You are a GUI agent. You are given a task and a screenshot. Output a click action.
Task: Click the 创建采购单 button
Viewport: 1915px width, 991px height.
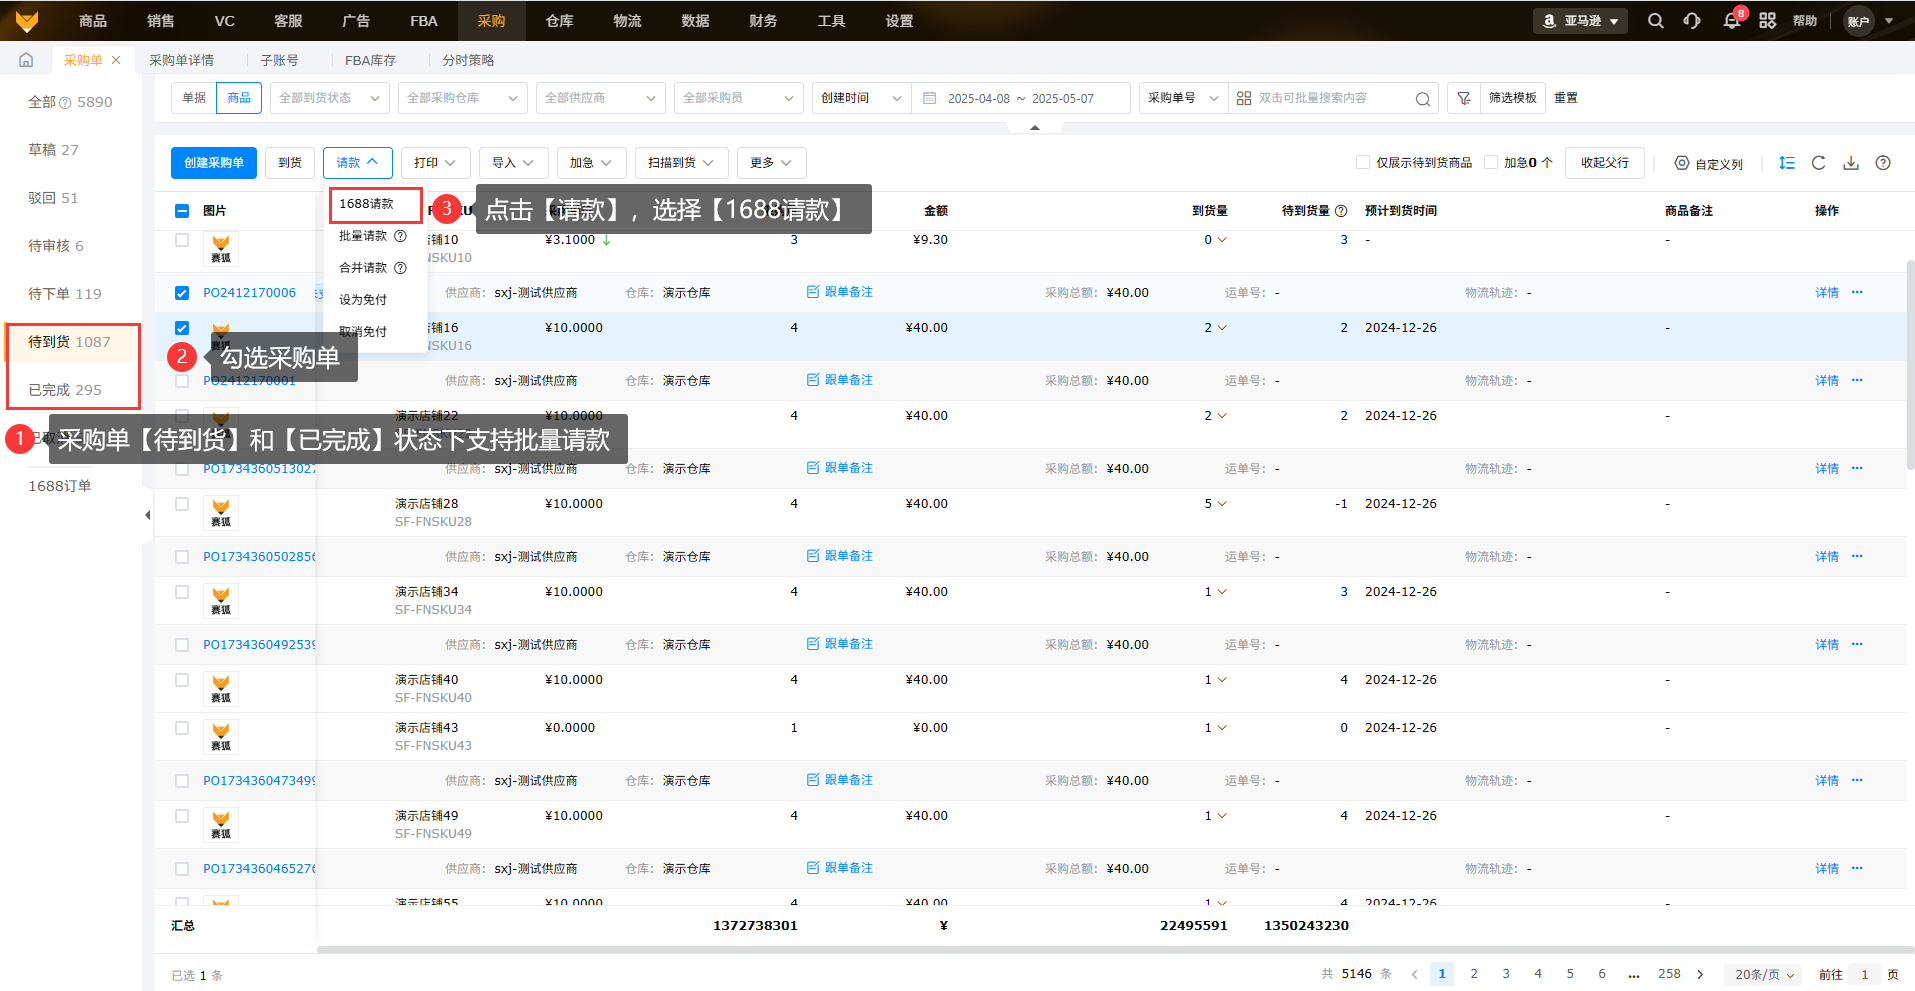213,163
